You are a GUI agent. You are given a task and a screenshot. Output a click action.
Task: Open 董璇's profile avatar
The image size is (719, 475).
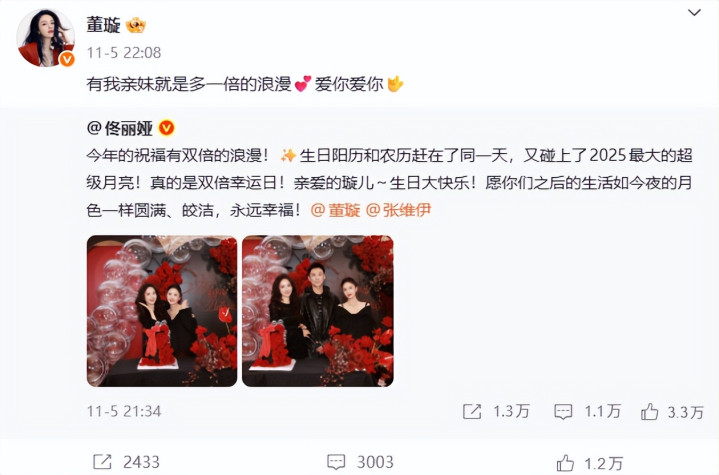click(x=45, y=37)
